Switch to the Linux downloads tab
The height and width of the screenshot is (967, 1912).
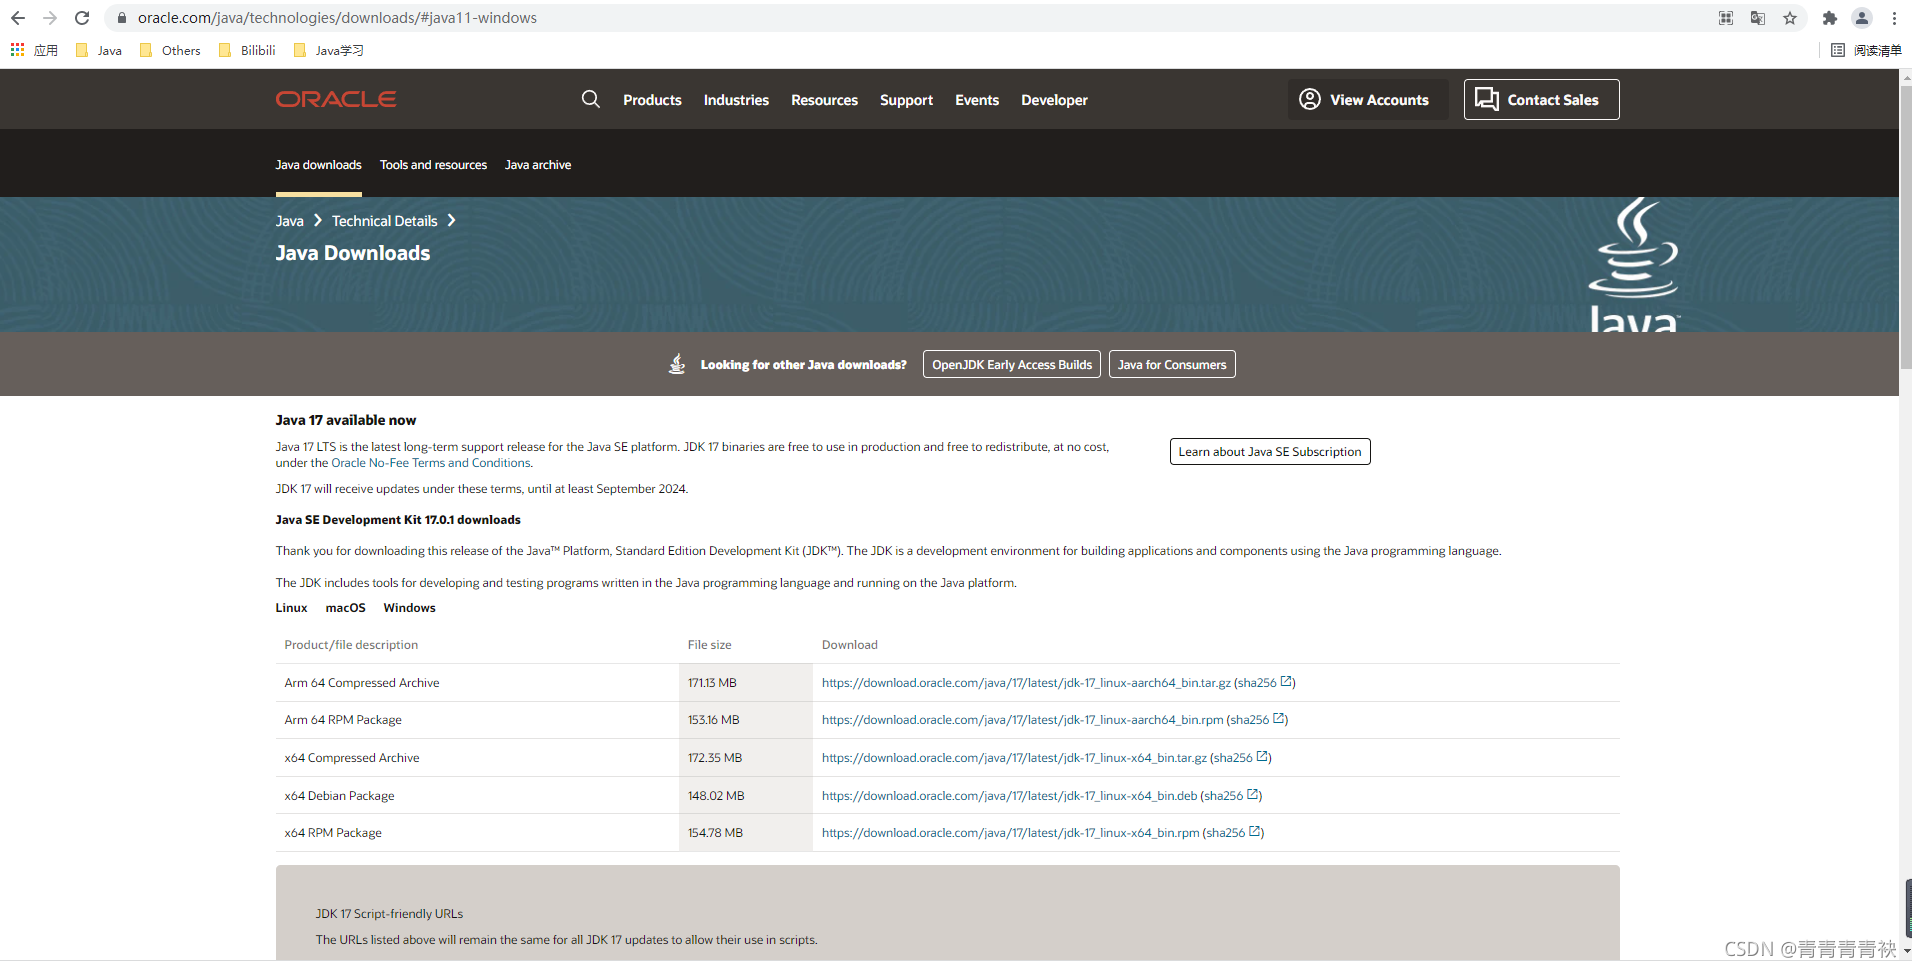[x=291, y=608]
